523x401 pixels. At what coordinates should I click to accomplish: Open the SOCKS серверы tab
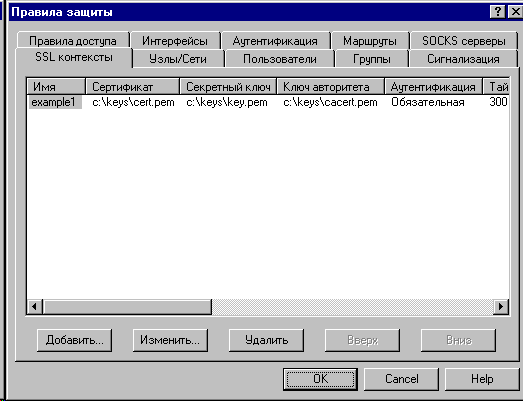tap(464, 41)
